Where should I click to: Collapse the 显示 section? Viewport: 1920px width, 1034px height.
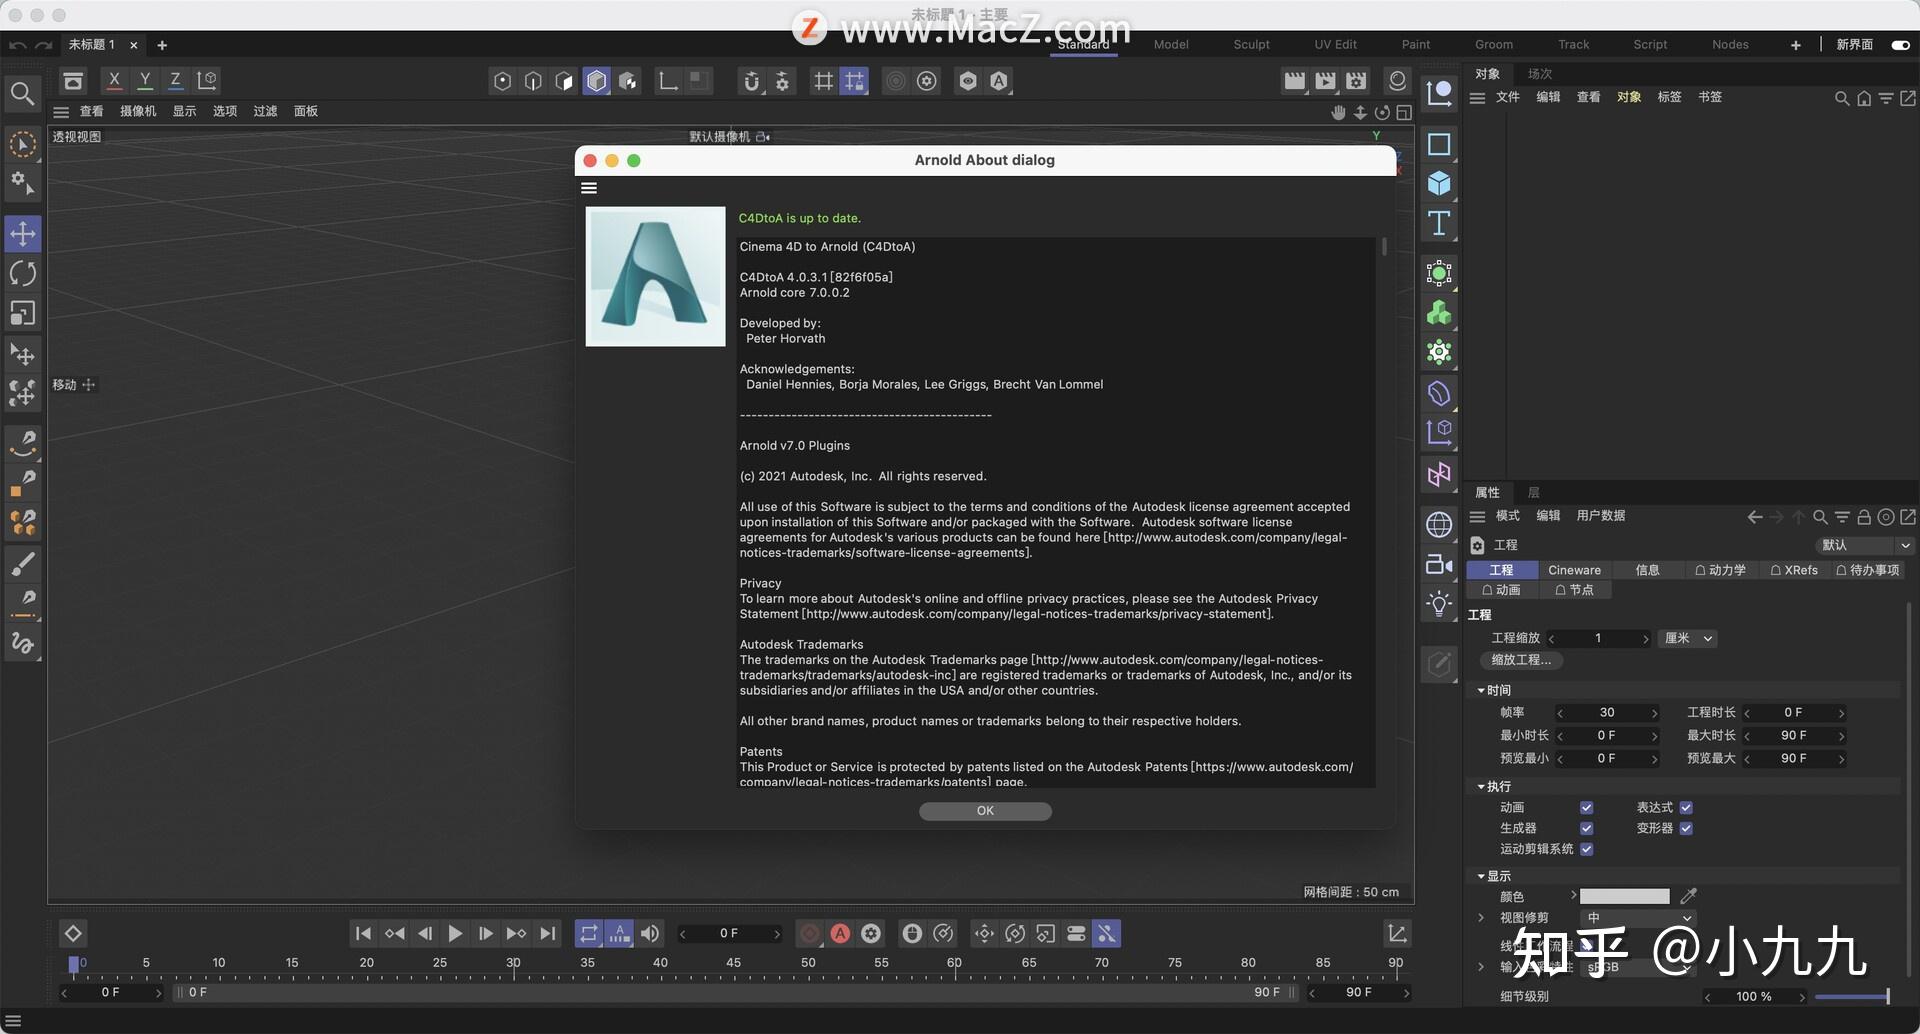(1481, 876)
